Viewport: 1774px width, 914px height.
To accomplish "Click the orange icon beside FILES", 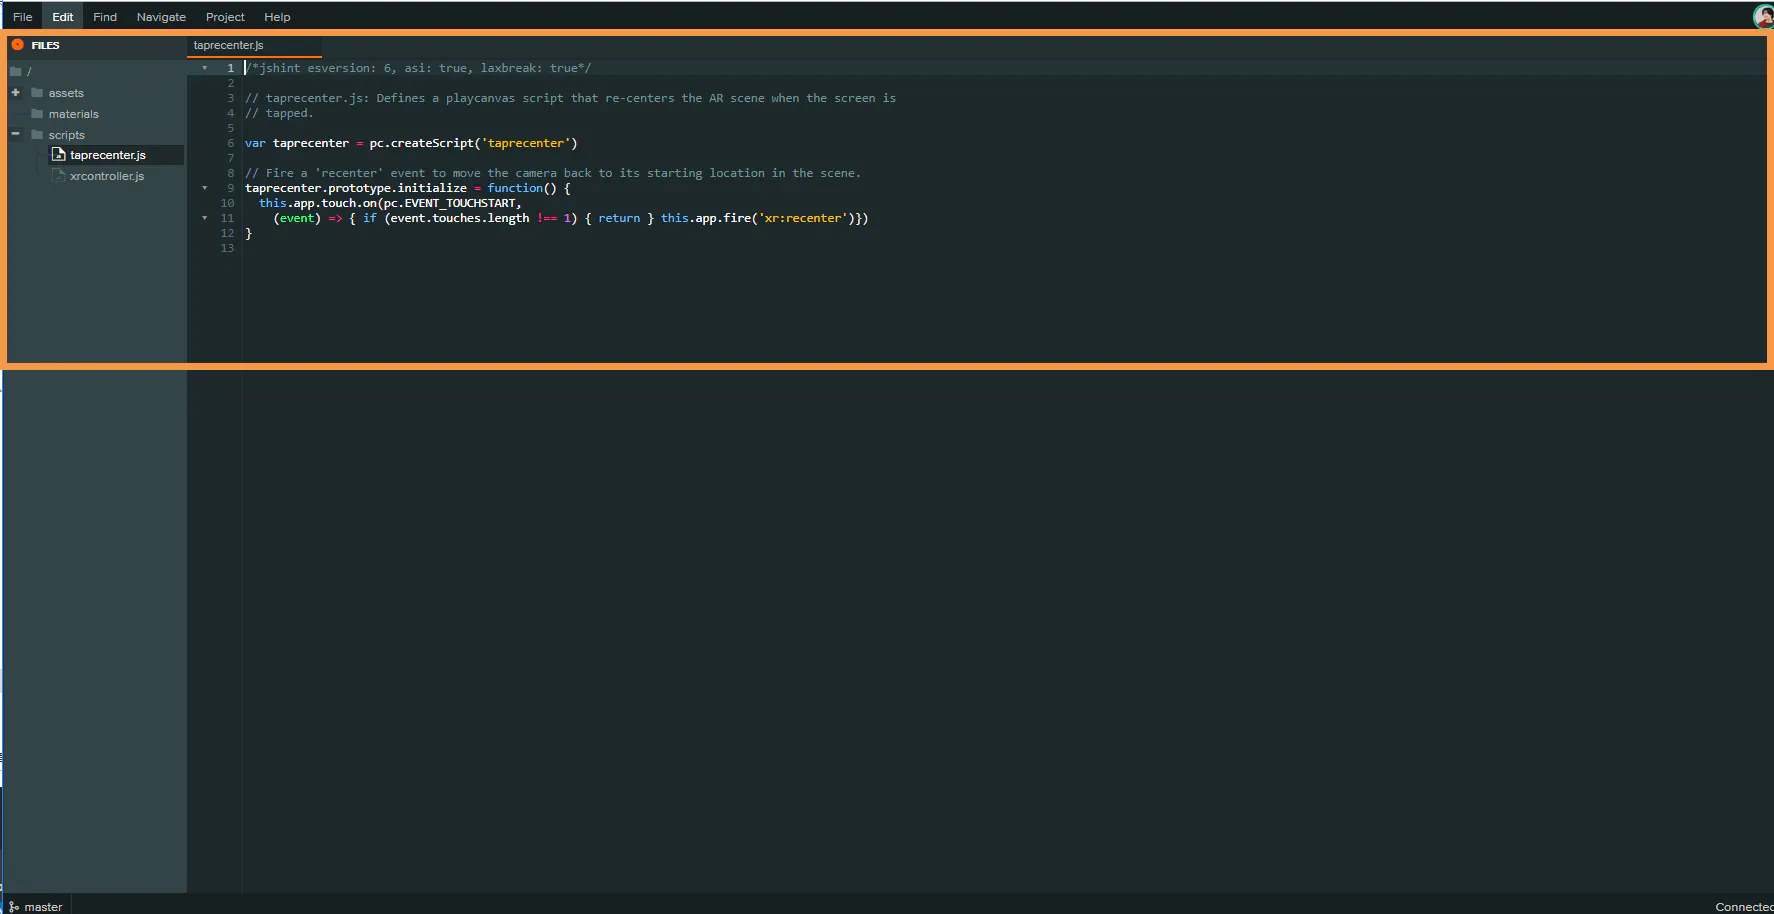I will 17,45.
